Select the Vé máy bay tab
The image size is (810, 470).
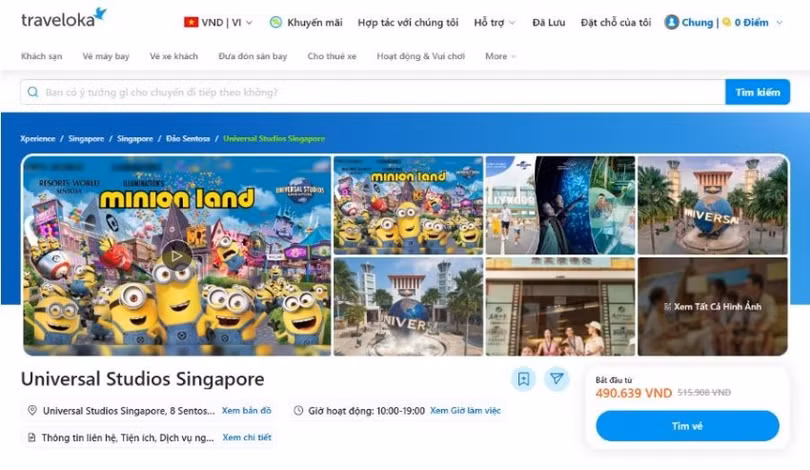(x=106, y=56)
